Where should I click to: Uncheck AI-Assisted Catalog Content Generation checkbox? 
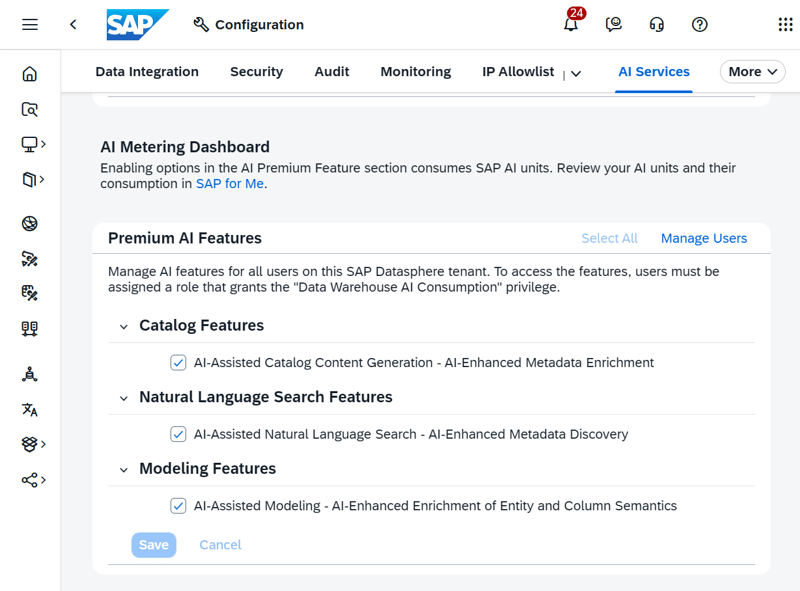[178, 363]
